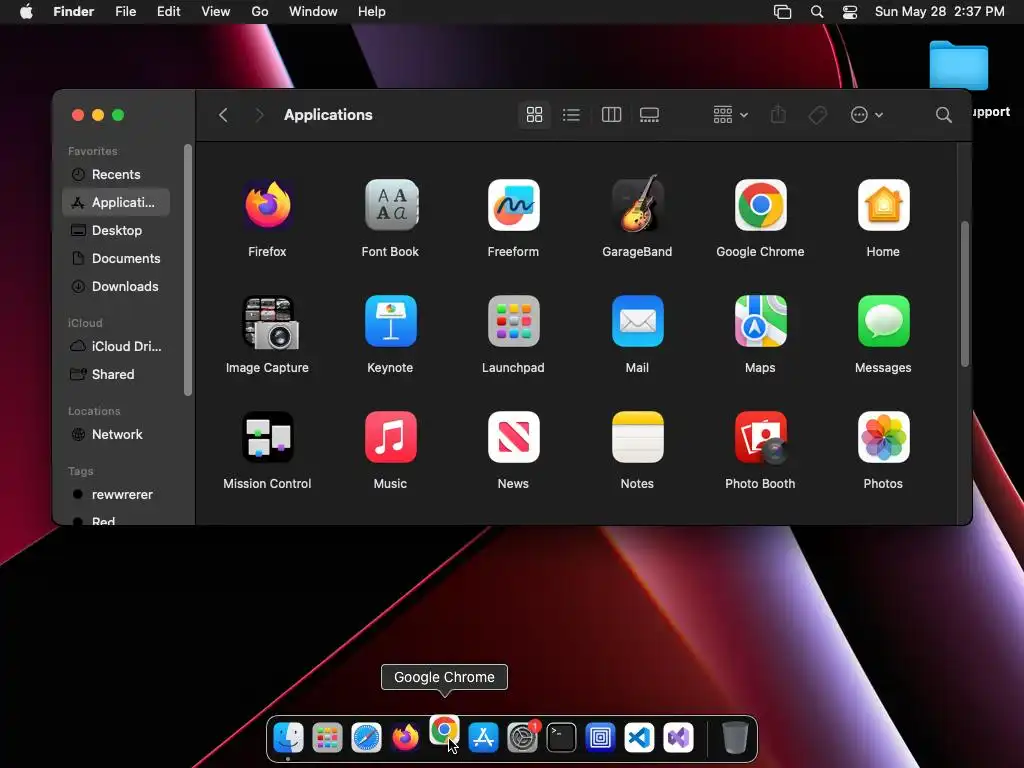Screen dimensions: 1024x768
Task: Open the Window menu
Action: 313,12
